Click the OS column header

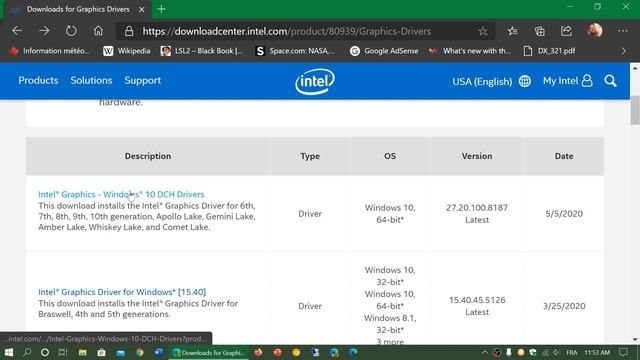click(390, 156)
